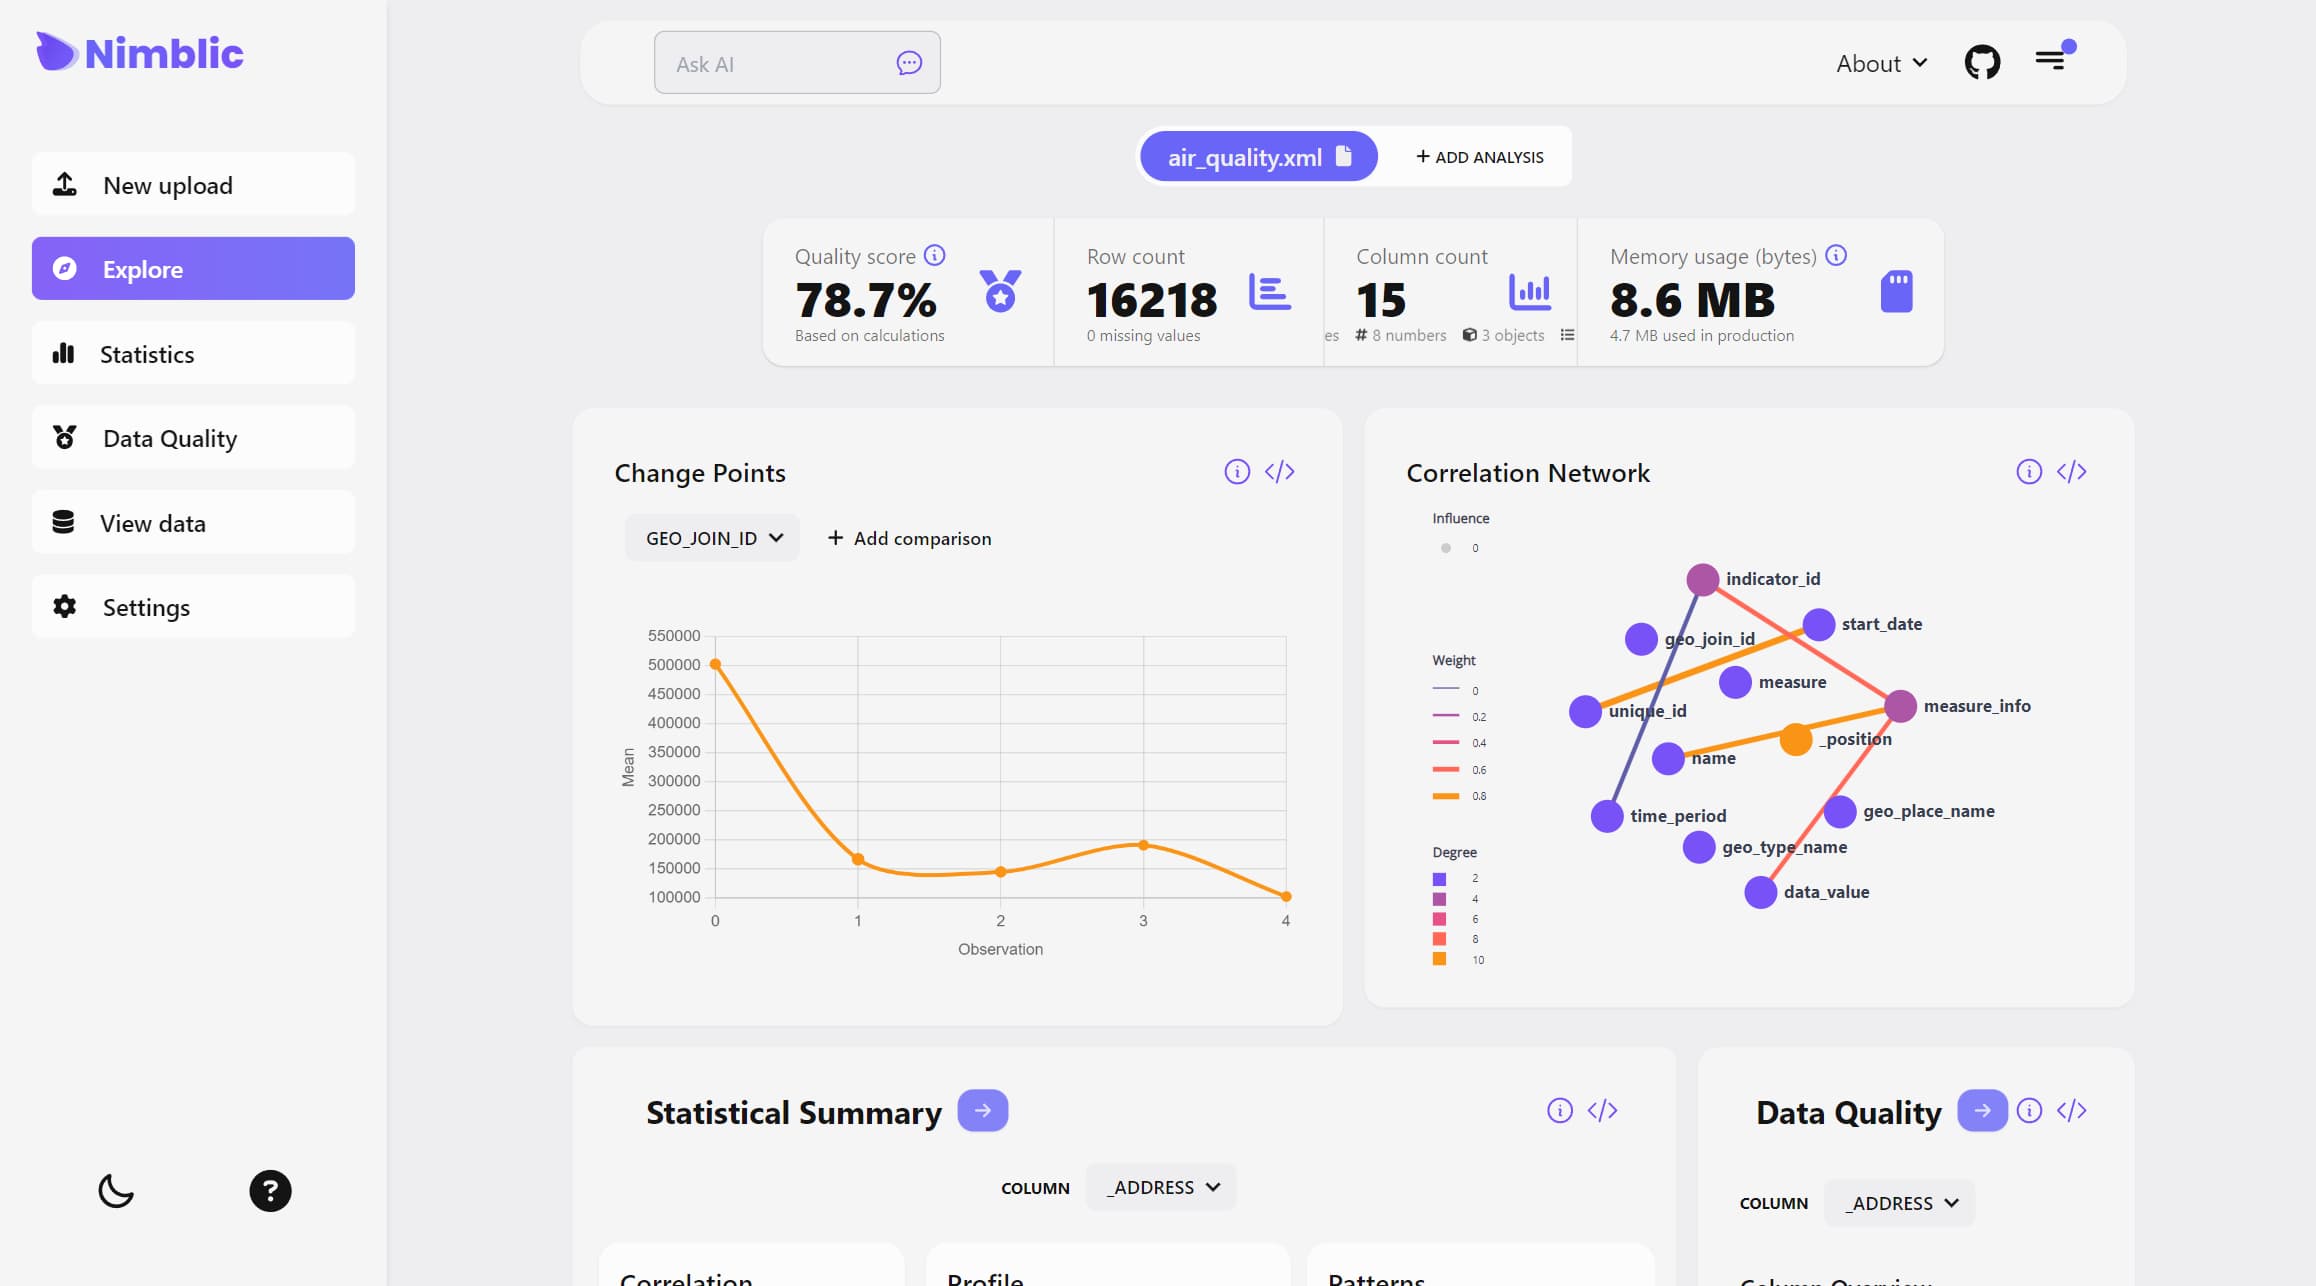
Task: Go to Statistics in sidebar
Action: click(x=193, y=354)
